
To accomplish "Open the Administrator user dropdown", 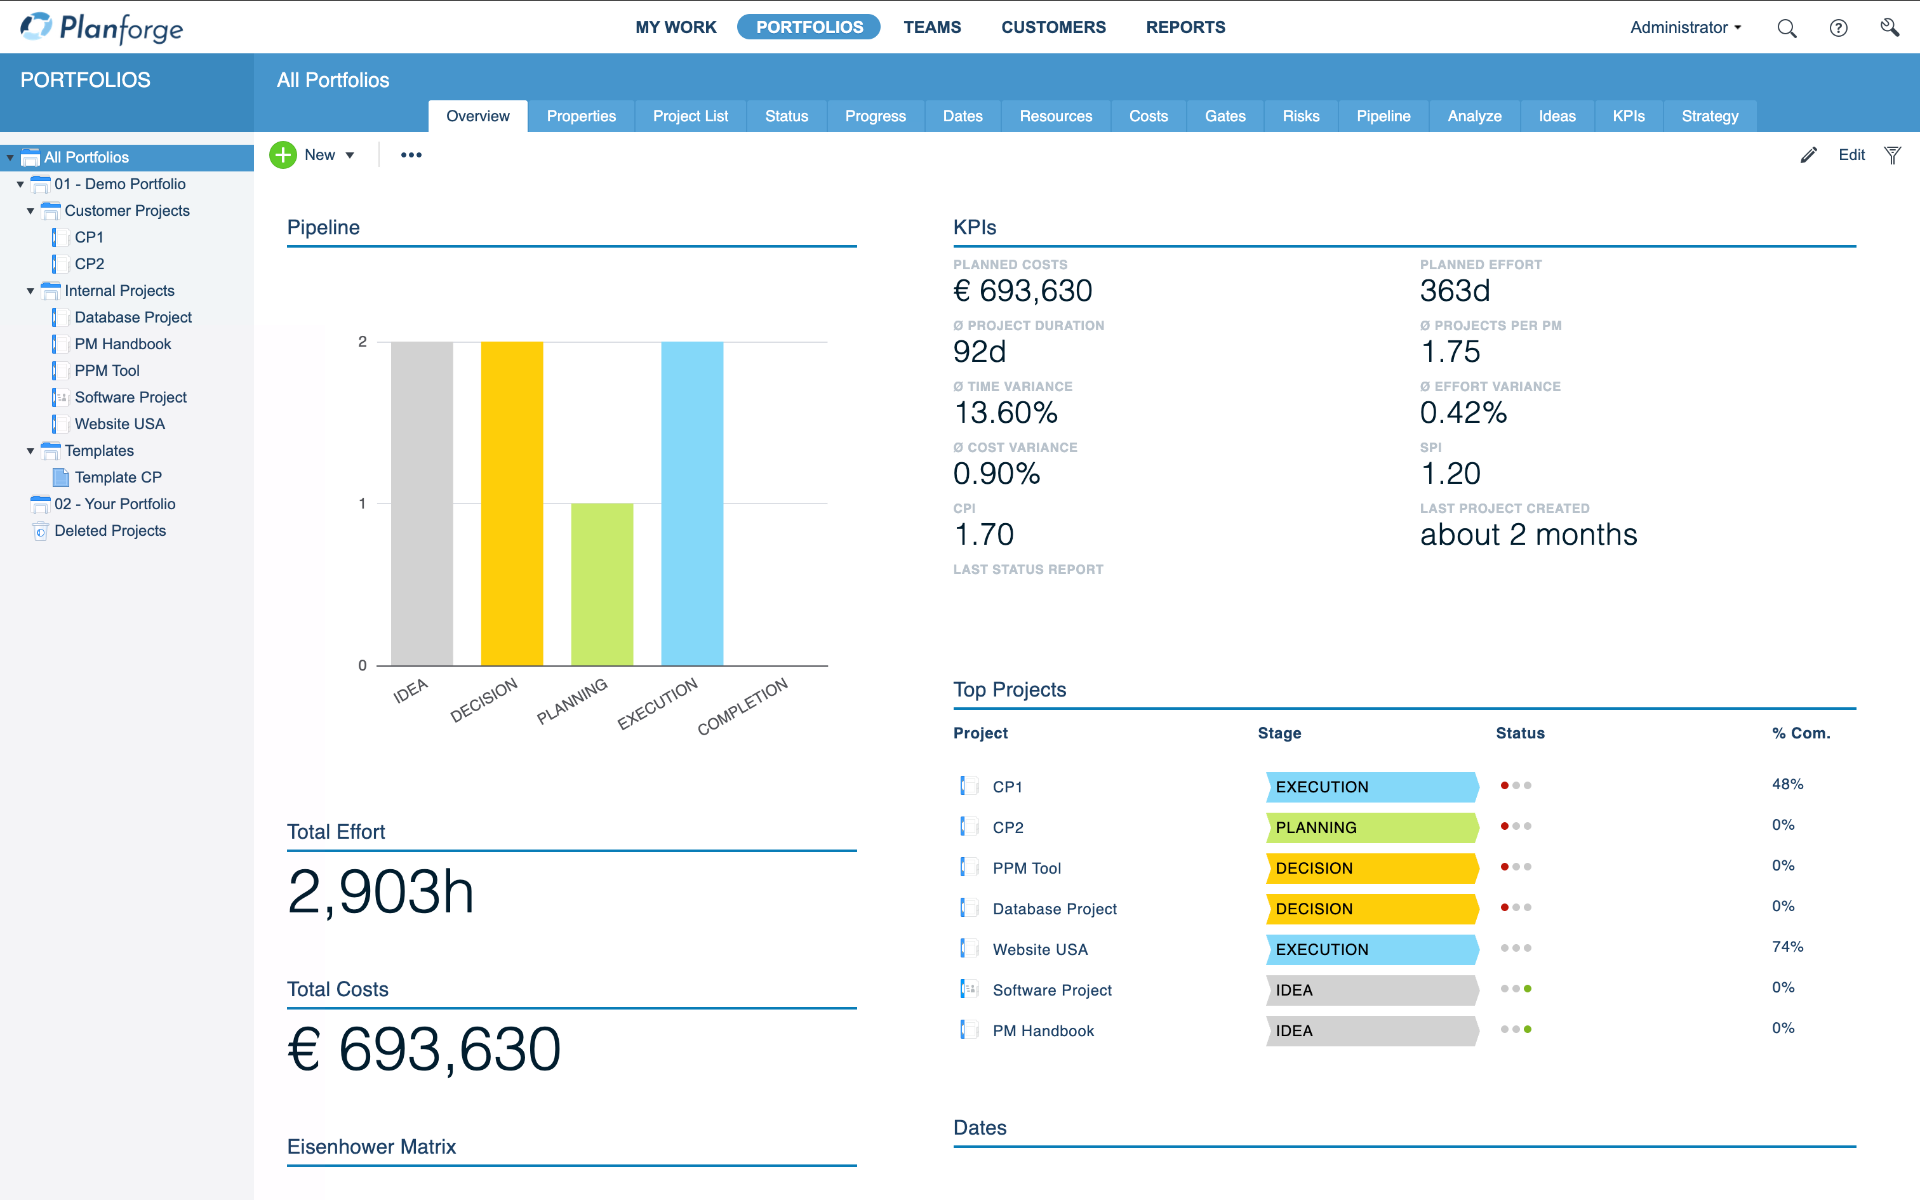I will coord(1686,28).
